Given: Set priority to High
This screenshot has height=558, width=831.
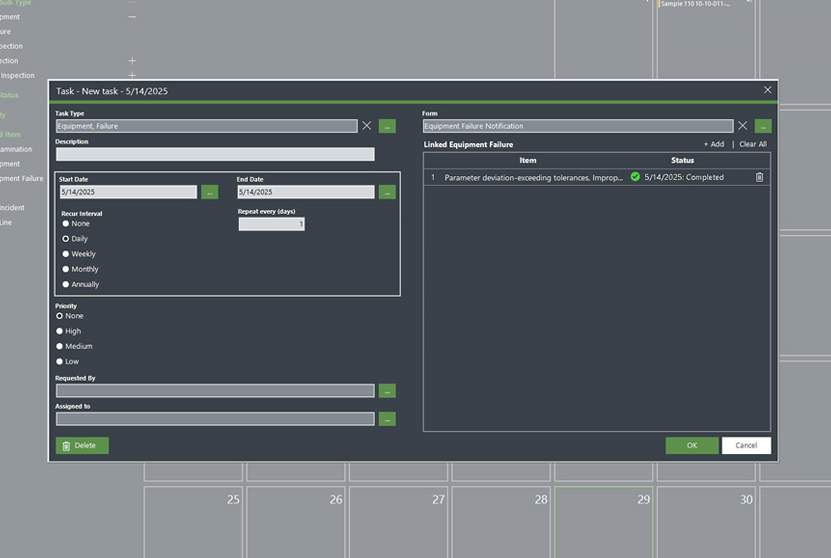Looking at the screenshot, I should click(x=60, y=331).
